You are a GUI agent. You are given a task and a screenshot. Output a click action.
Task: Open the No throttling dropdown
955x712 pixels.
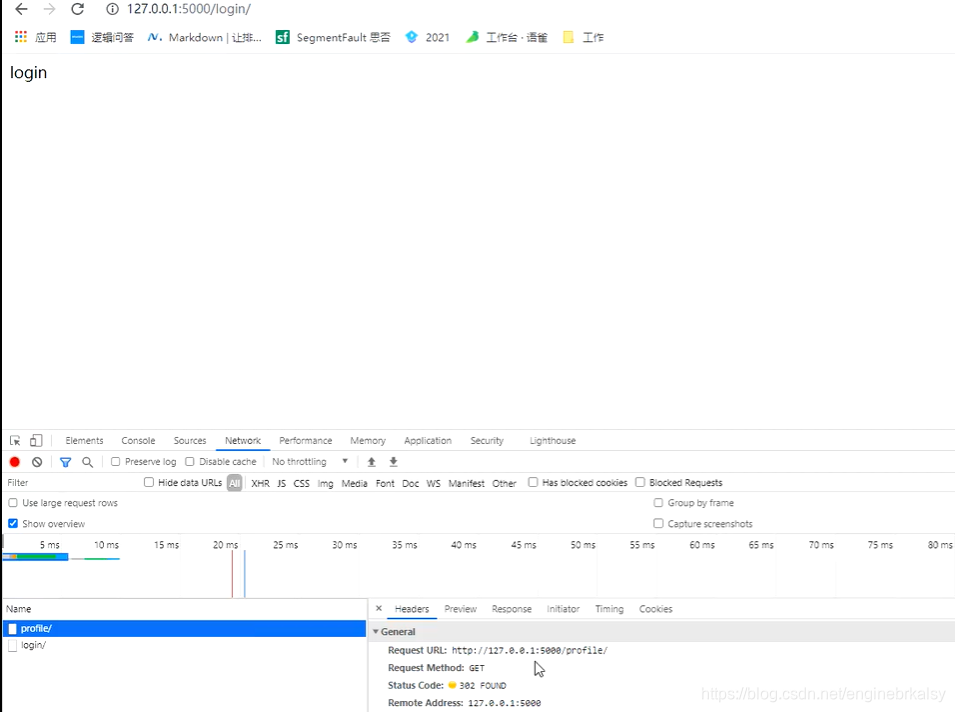(310, 462)
